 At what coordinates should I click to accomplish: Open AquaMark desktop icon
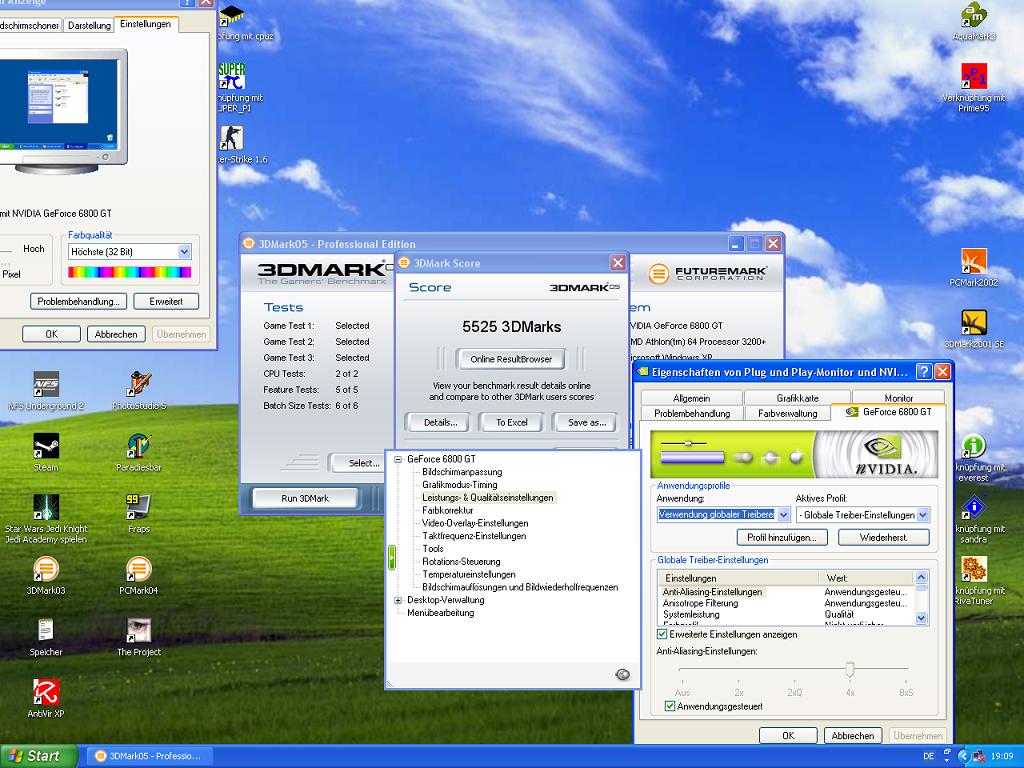pyautogui.click(x=974, y=15)
